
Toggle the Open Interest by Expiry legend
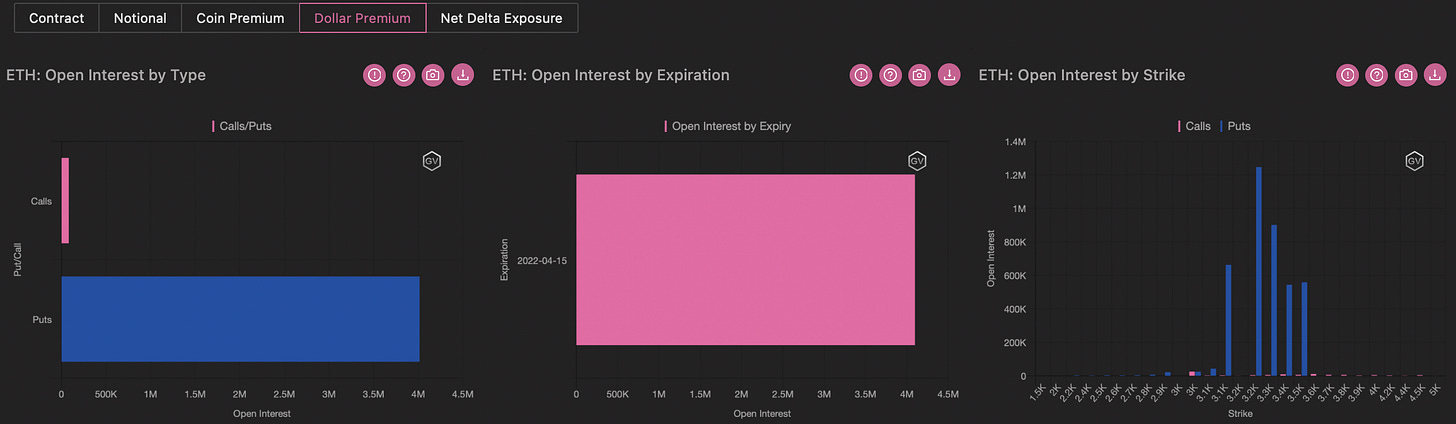tap(727, 127)
